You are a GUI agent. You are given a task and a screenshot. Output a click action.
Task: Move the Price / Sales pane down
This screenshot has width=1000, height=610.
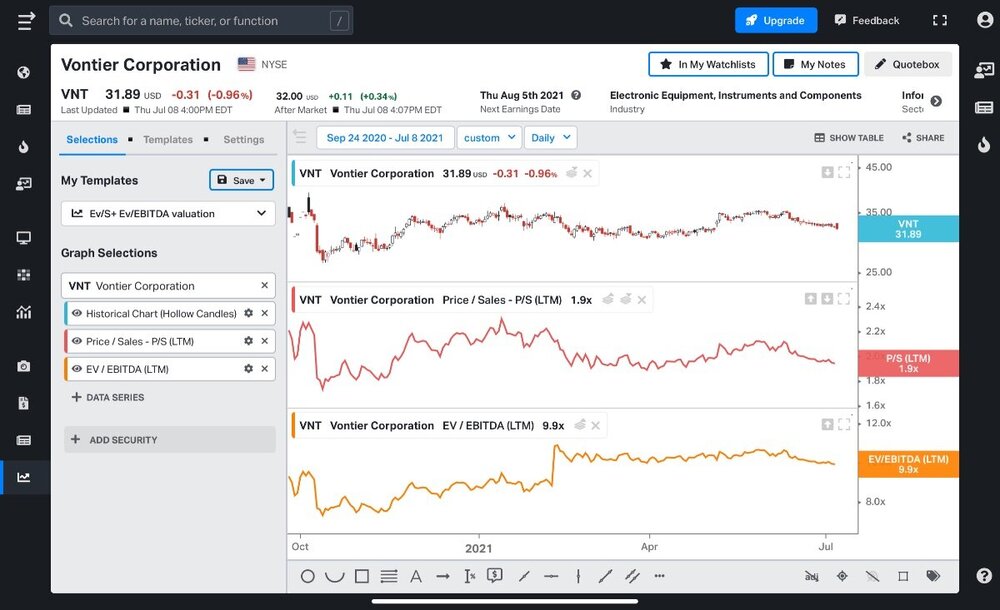point(827,299)
